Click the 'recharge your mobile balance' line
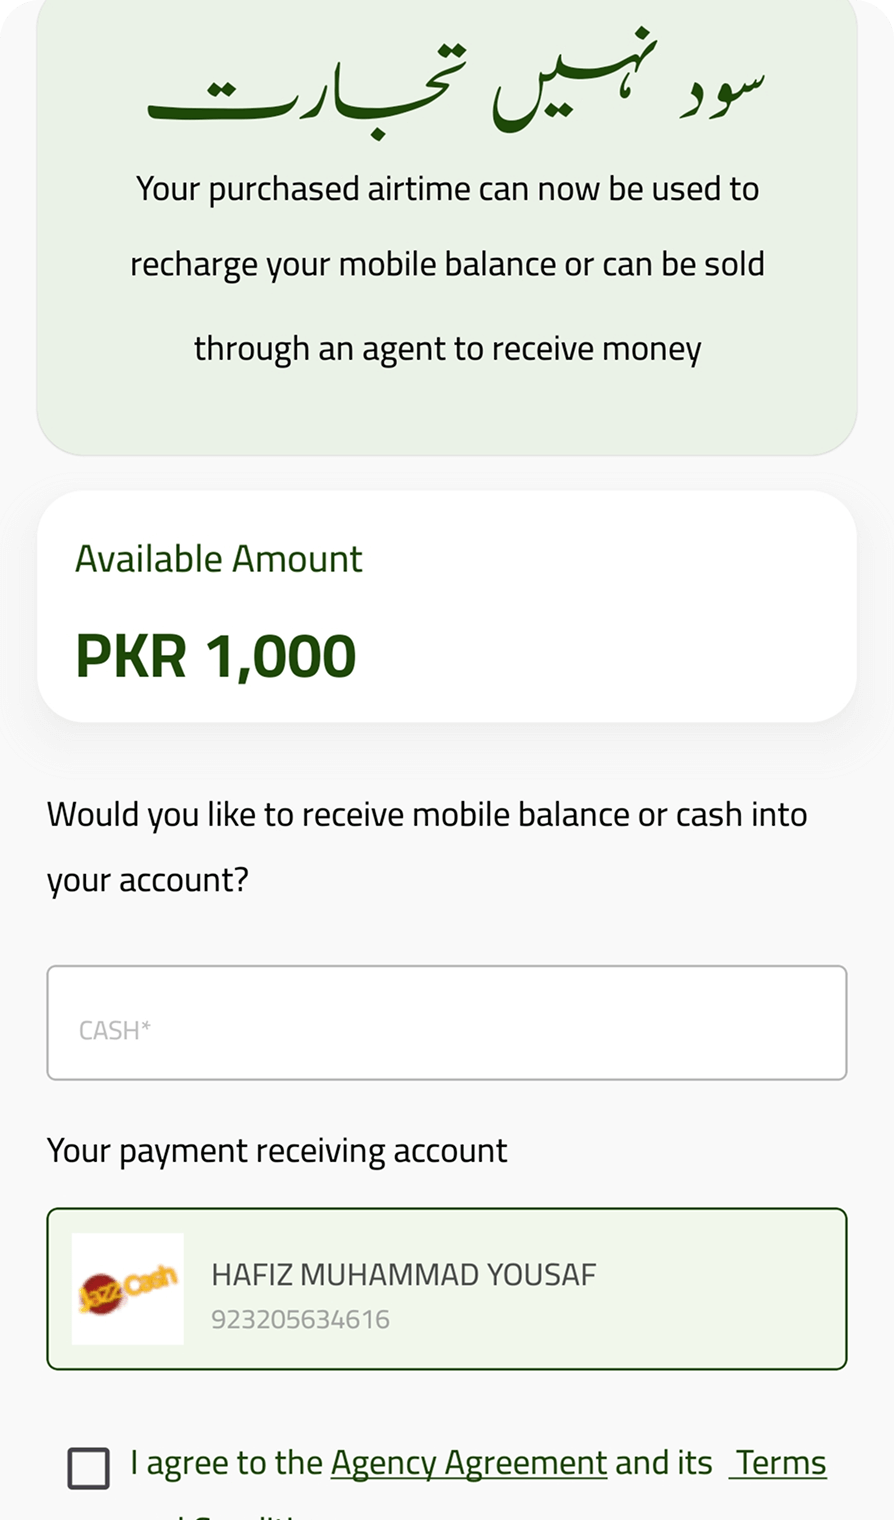 (x=447, y=265)
